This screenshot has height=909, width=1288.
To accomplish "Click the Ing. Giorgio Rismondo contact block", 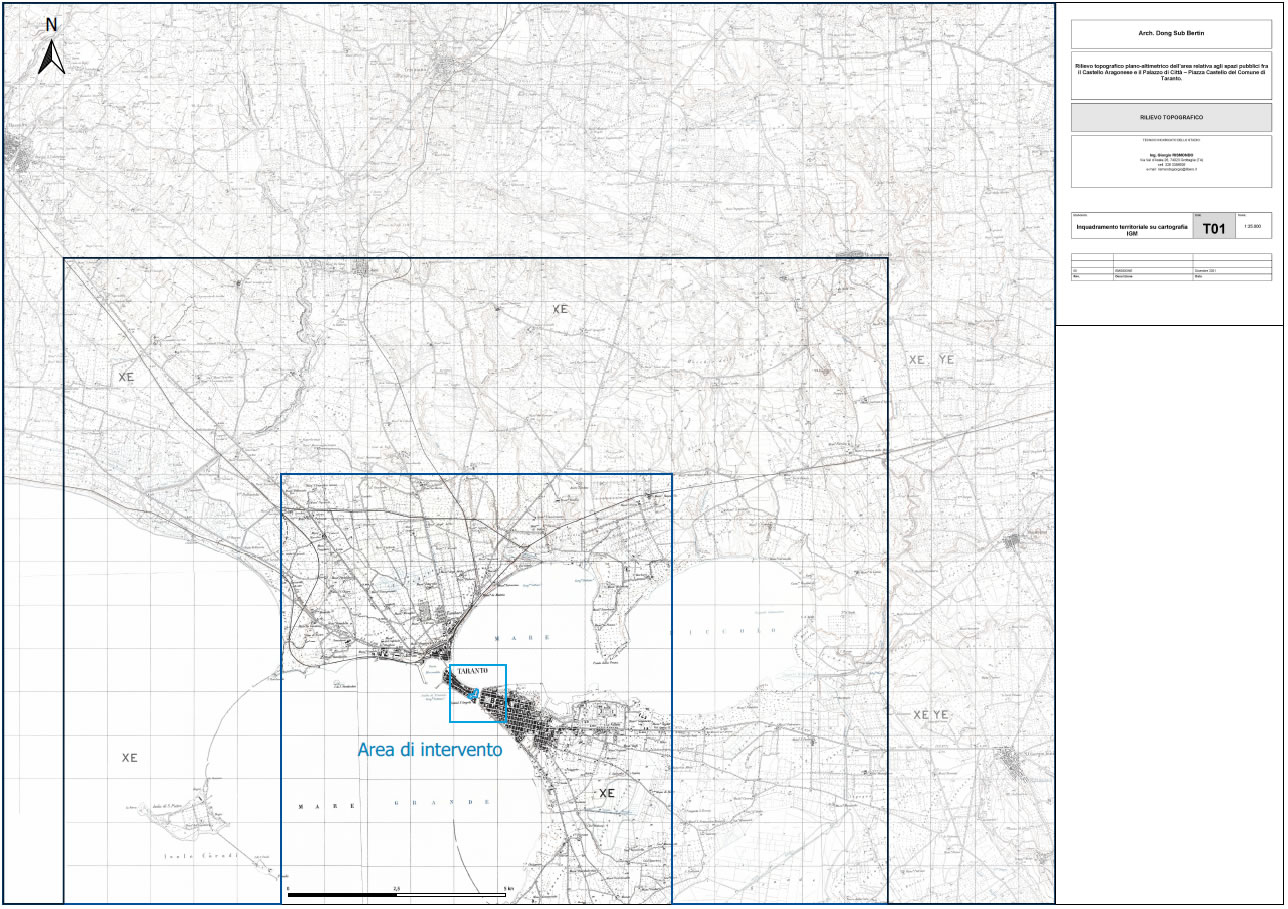I will [1171, 160].
